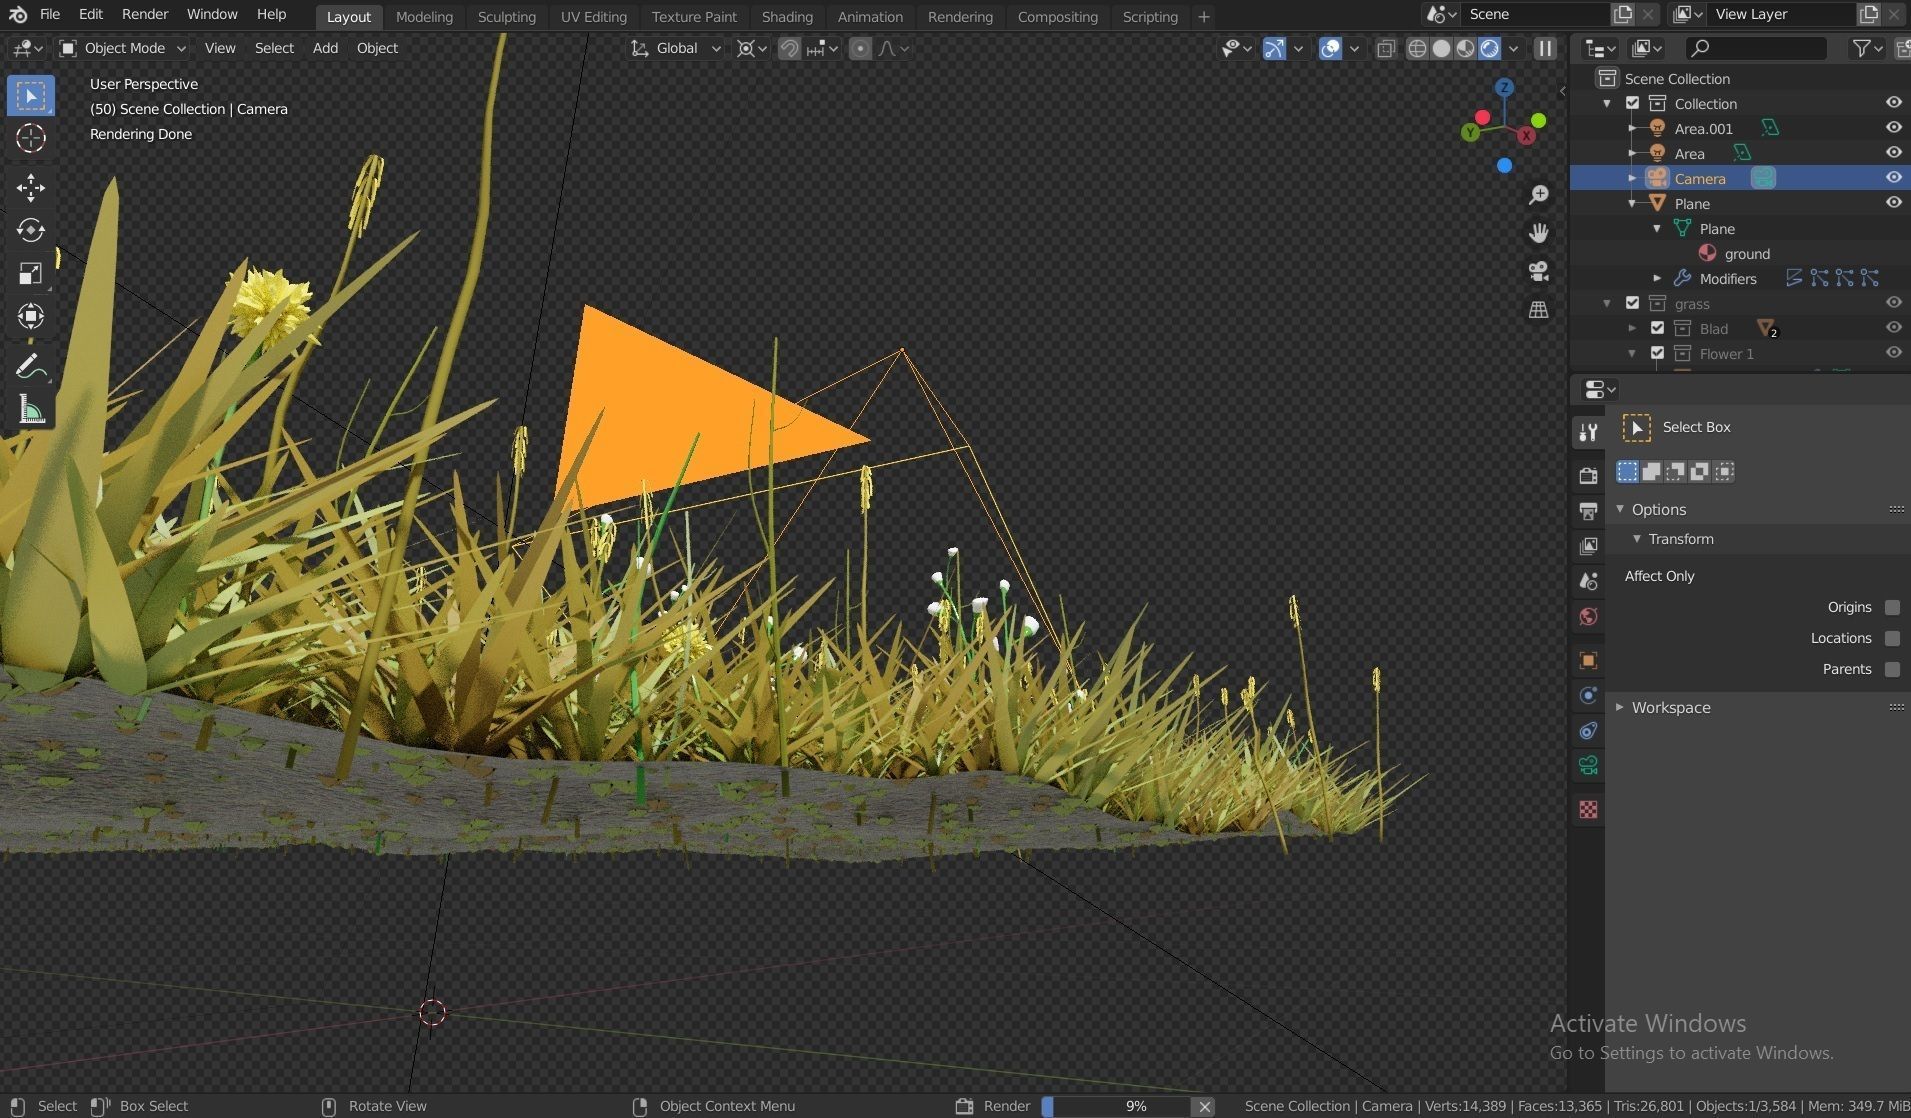Image resolution: width=1911 pixels, height=1118 pixels.
Task: Open the World properties tab icon
Action: [x=1588, y=616]
